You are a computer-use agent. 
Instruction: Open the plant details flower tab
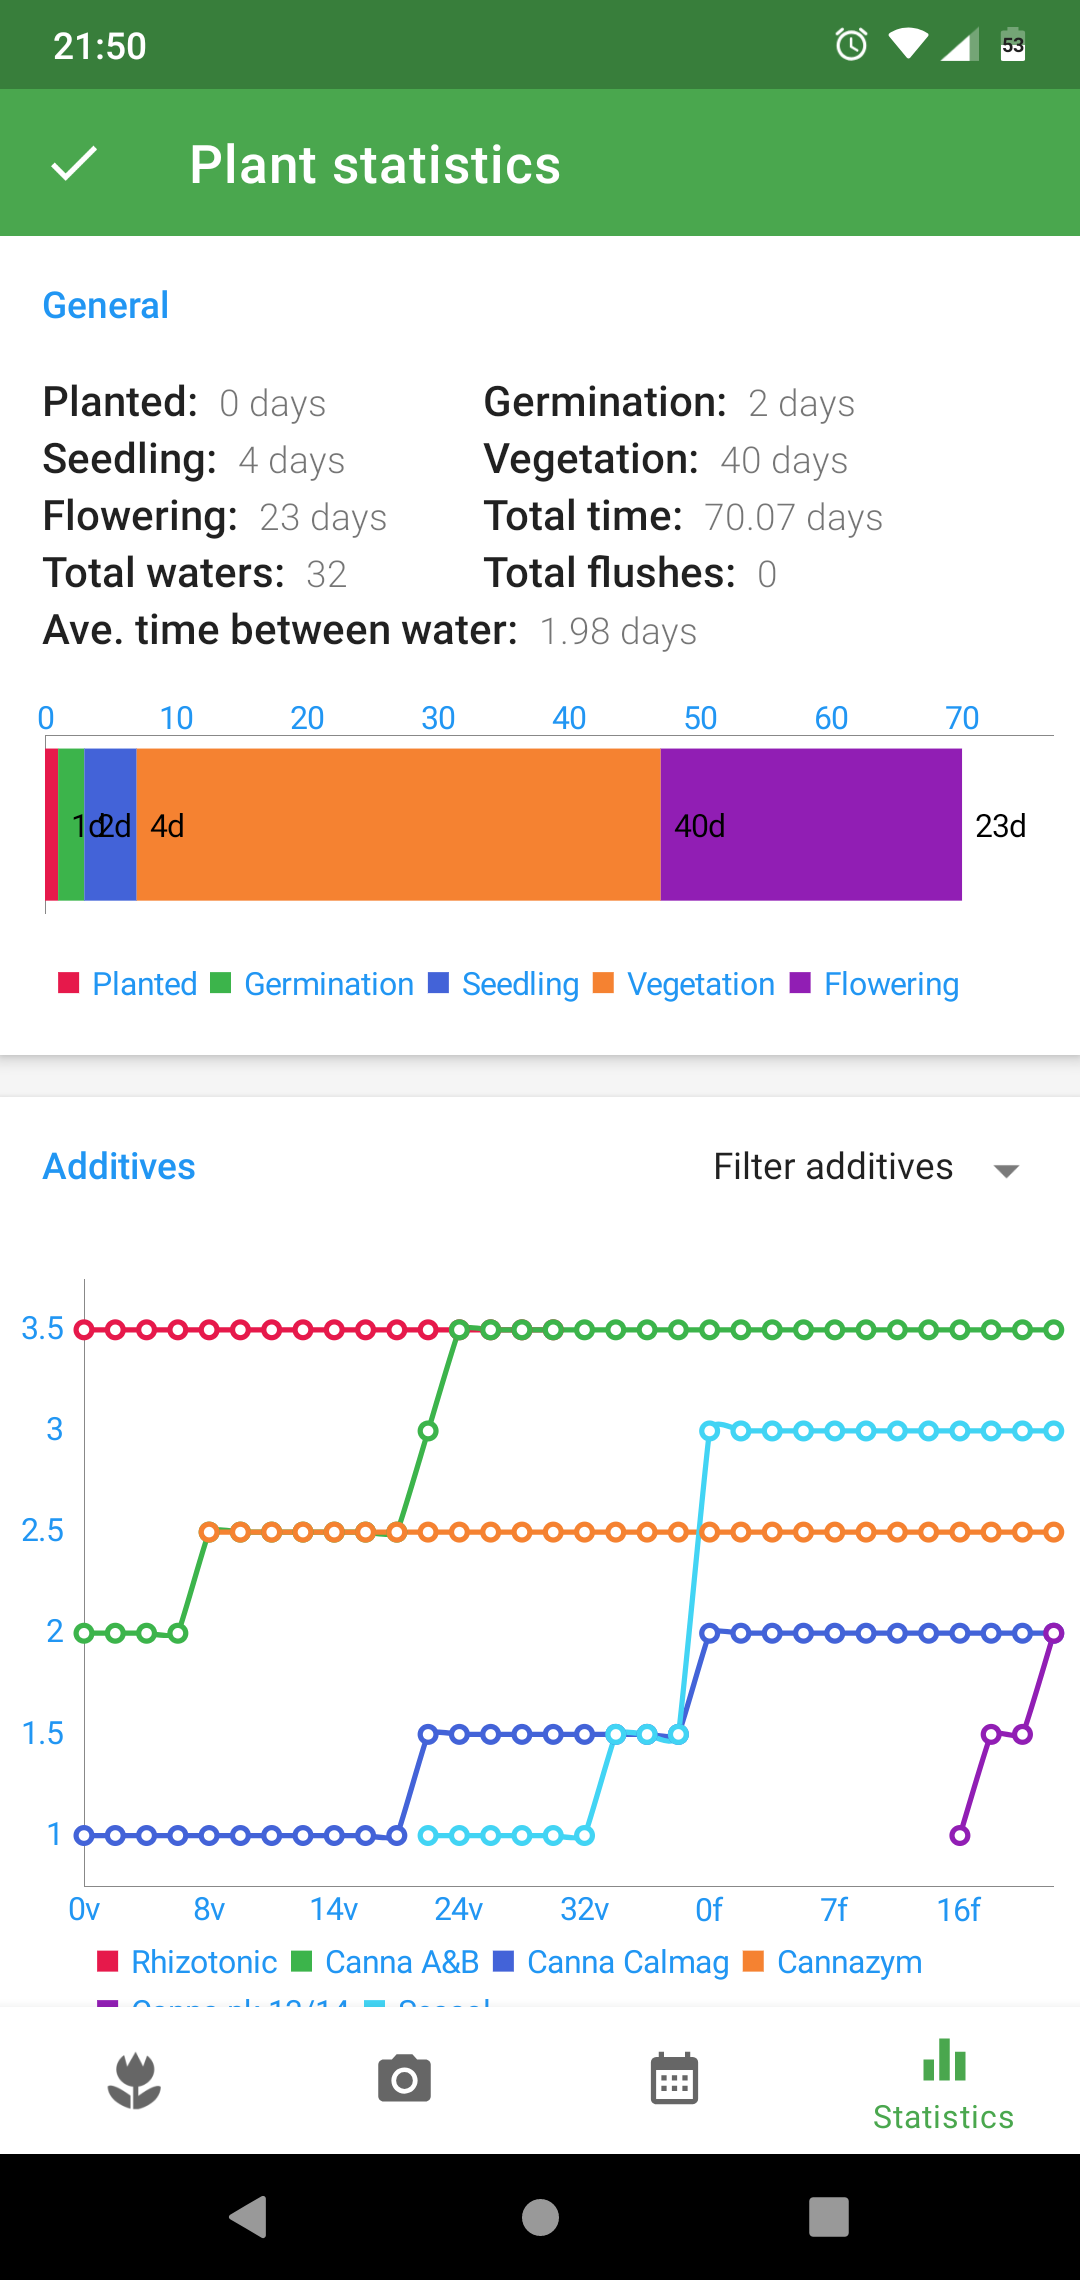[x=134, y=2081]
